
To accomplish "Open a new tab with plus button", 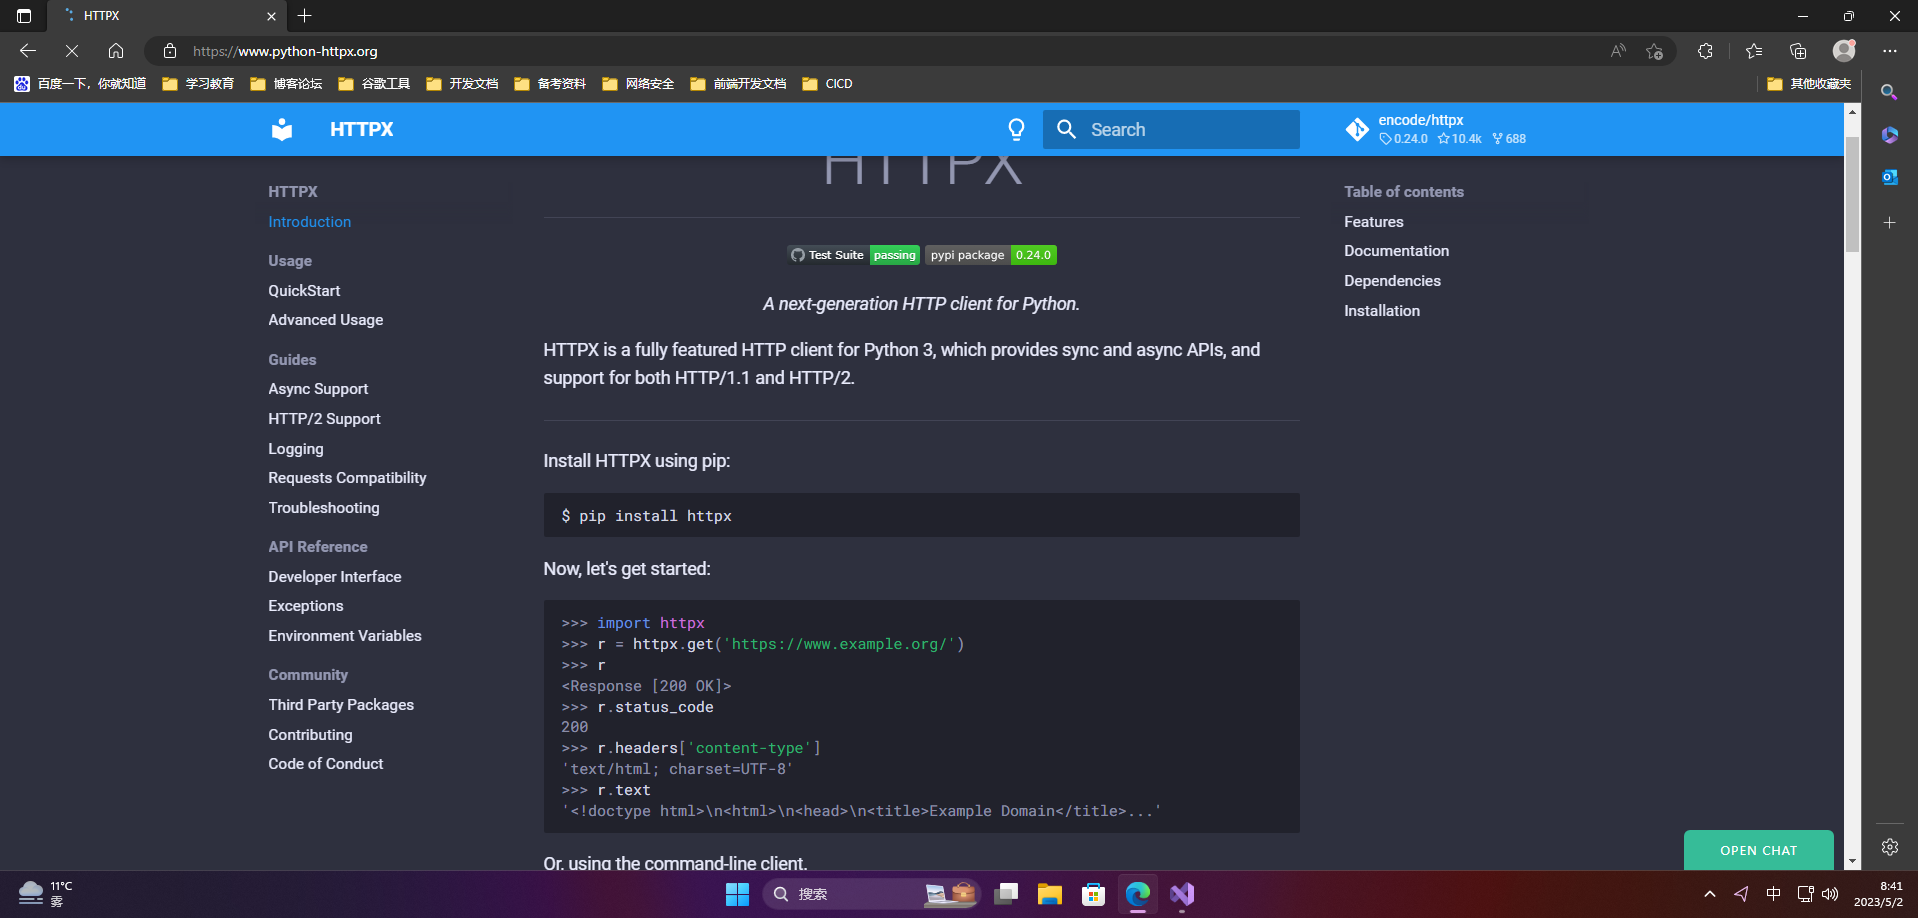I will pyautogui.click(x=305, y=16).
